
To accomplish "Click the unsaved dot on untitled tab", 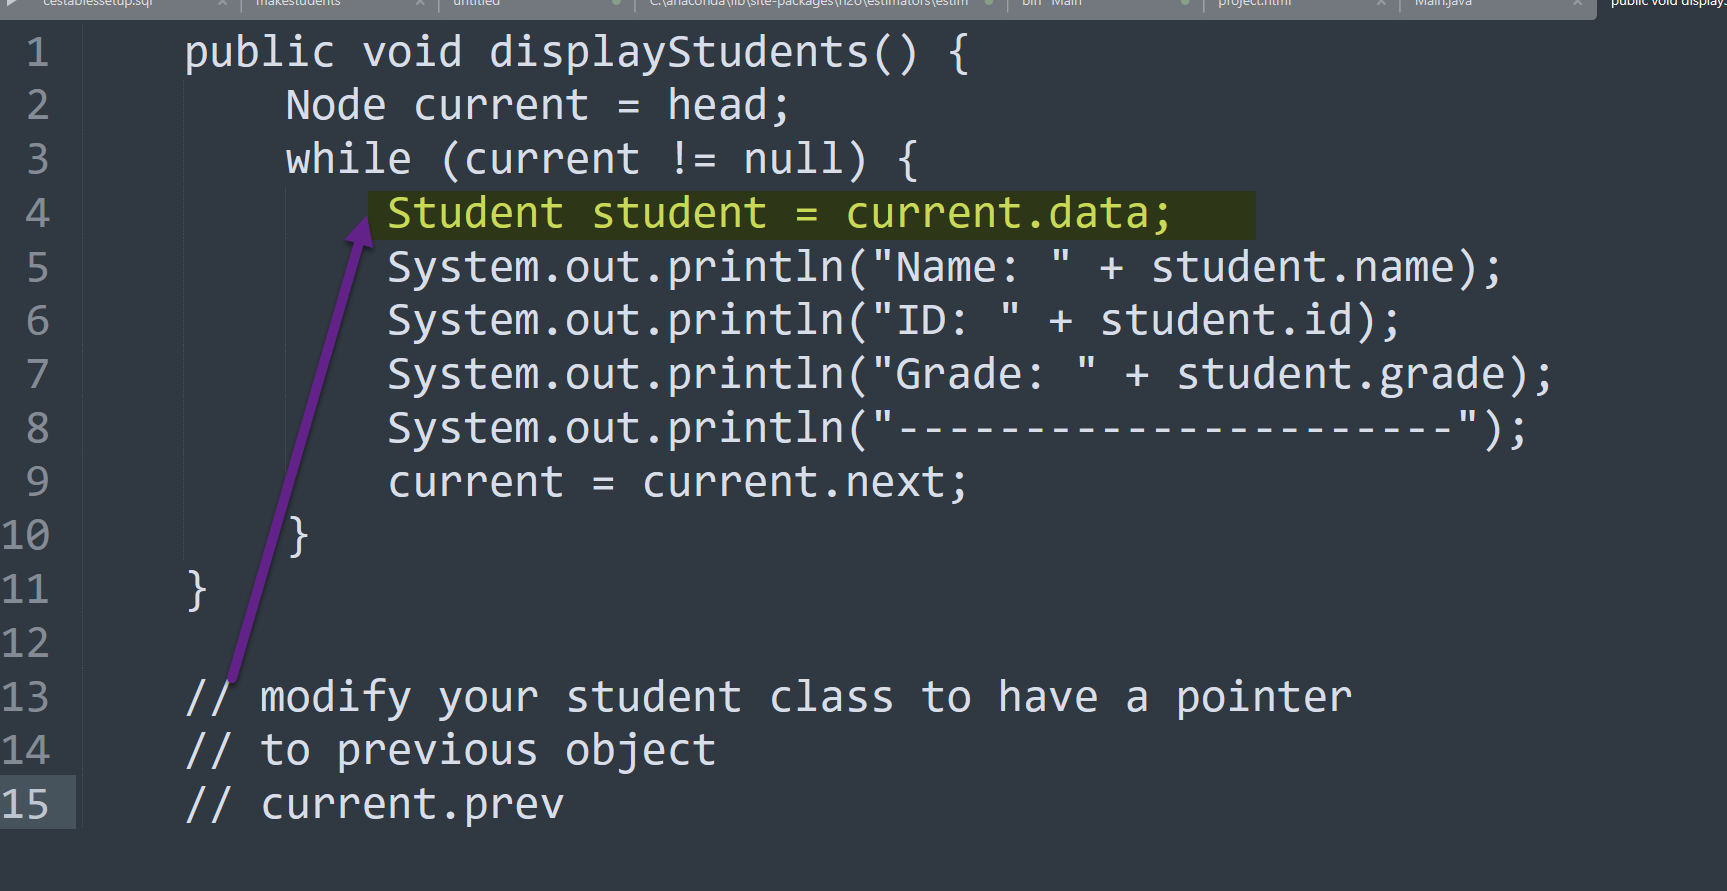I will (x=616, y=3).
